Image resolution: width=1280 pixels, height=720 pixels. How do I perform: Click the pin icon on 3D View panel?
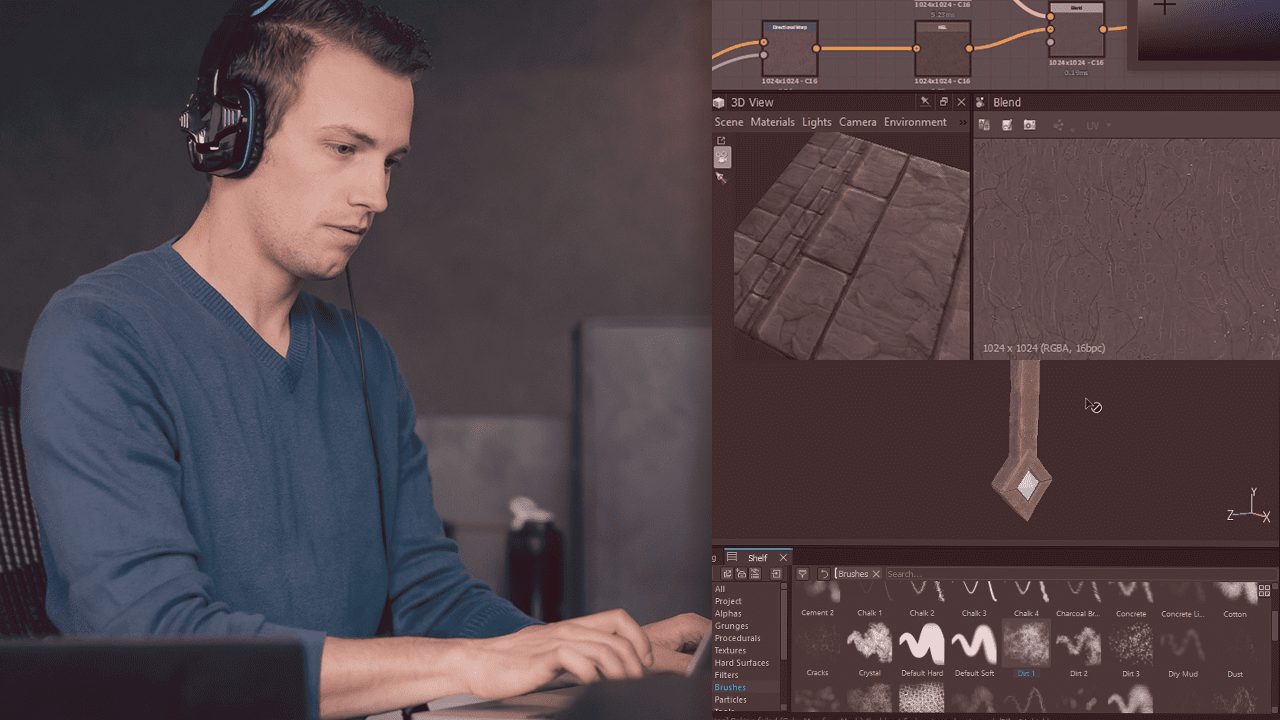click(925, 102)
